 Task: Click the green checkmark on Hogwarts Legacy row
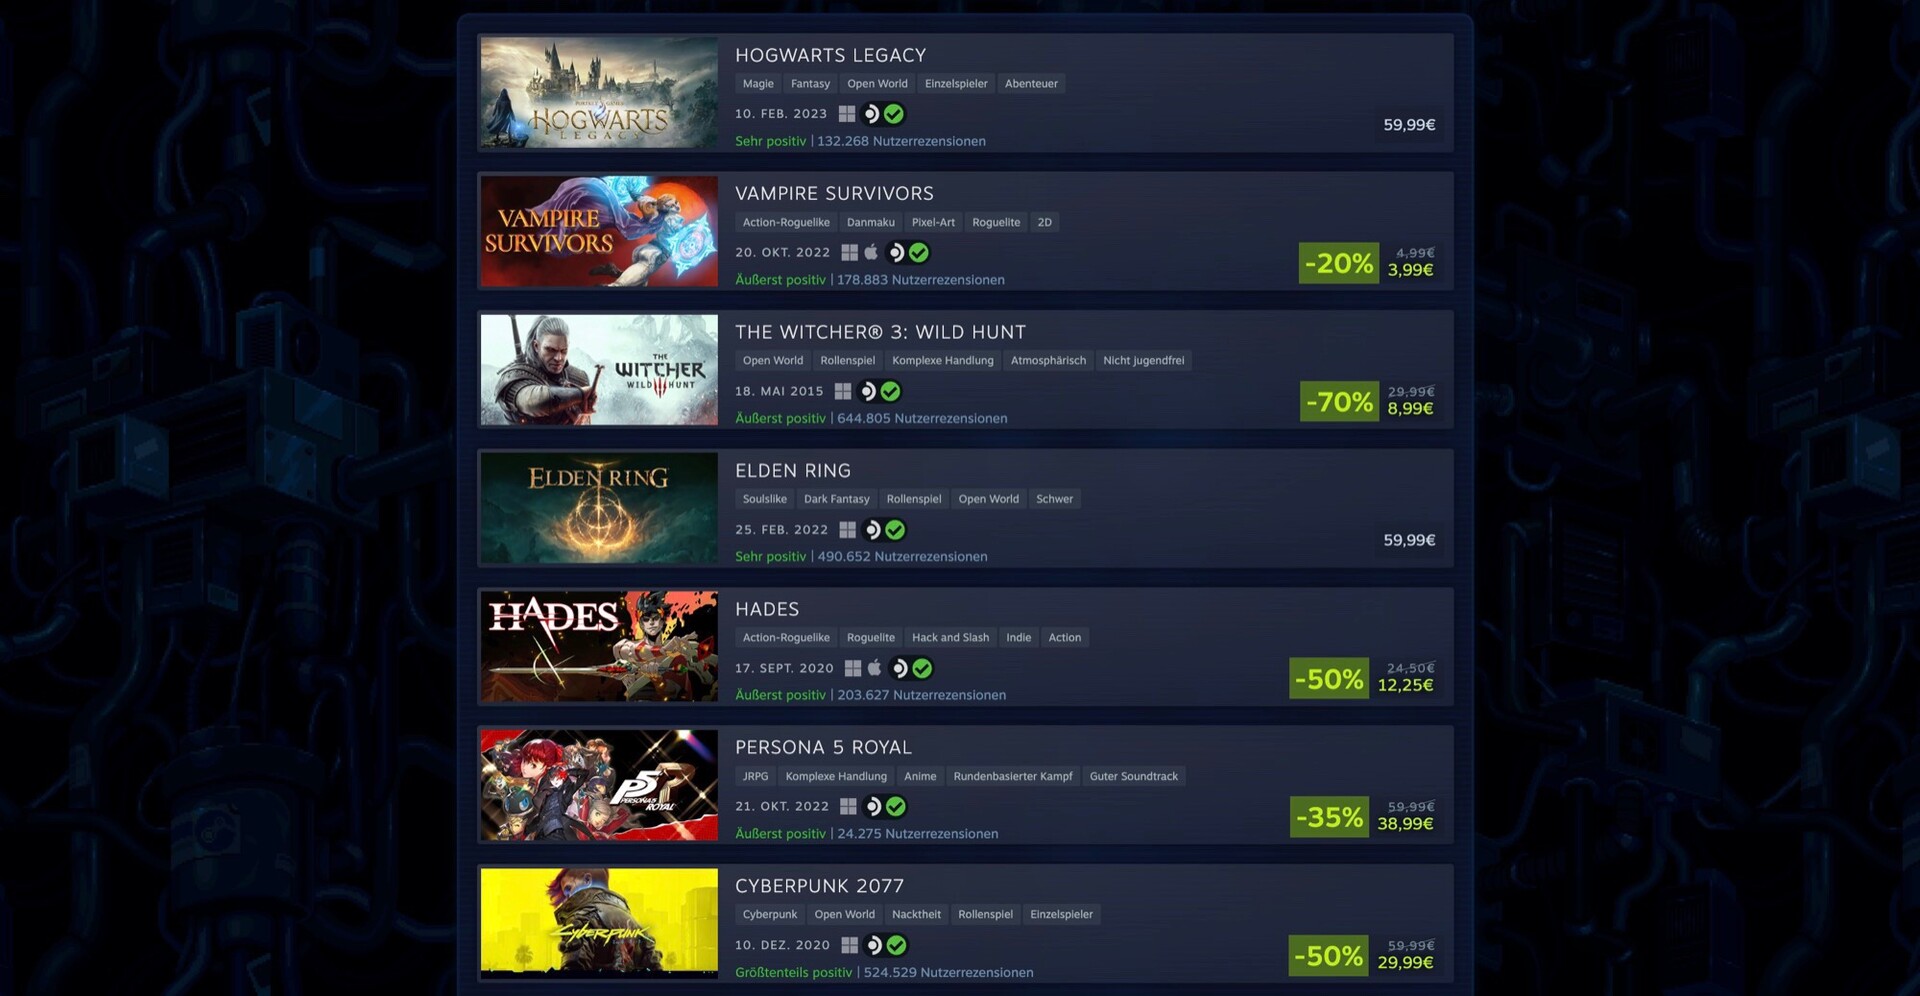pyautogui.click(x=894, y=114)
